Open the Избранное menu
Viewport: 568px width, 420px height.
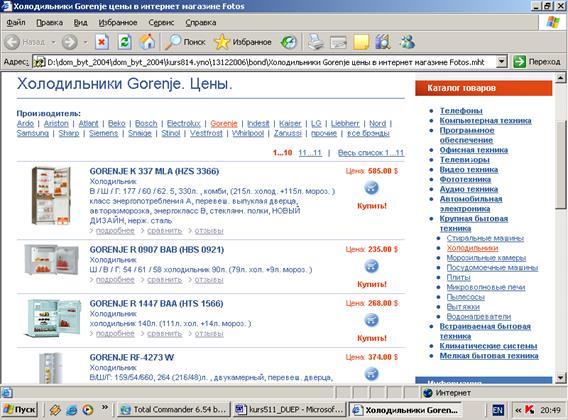tap(118, 22)
